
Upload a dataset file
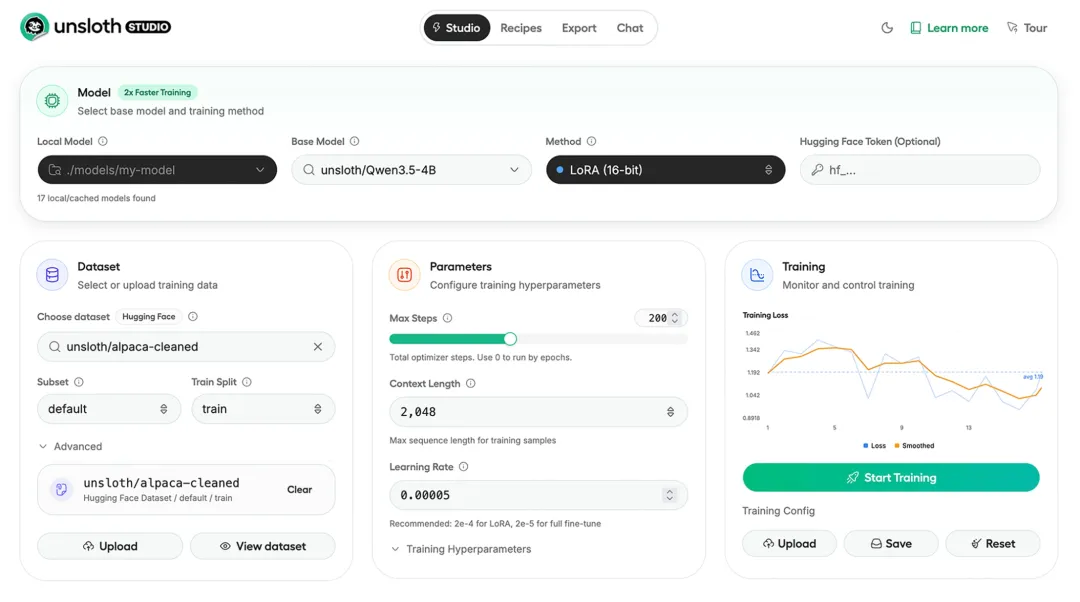(110, 546)
